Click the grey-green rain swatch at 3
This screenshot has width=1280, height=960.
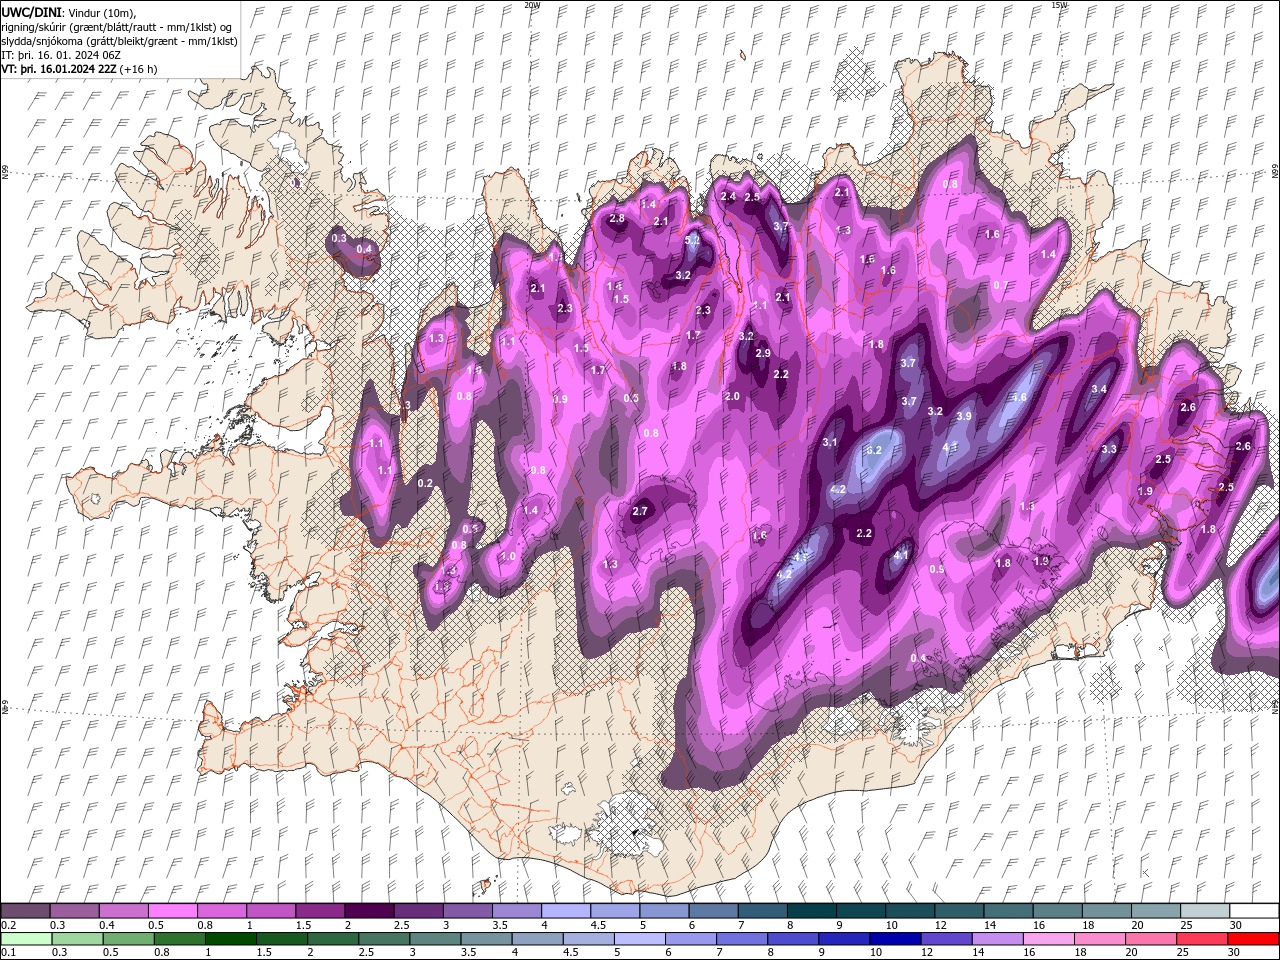click(x=435, y=939)
